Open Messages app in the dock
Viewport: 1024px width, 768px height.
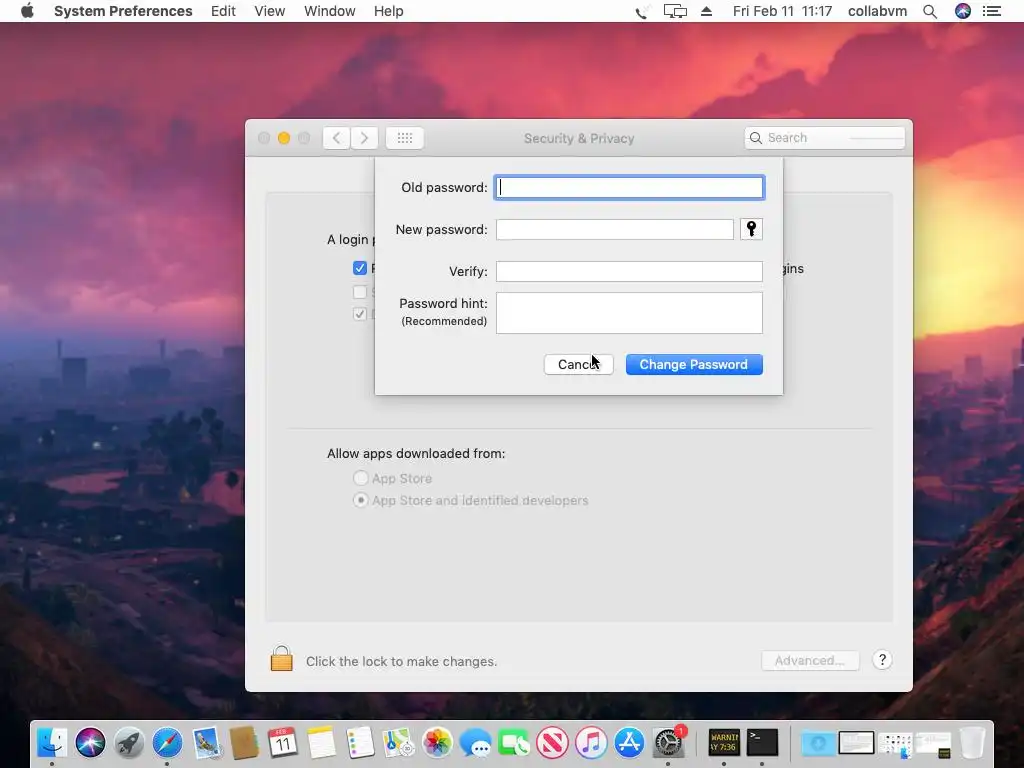[475, 743]
